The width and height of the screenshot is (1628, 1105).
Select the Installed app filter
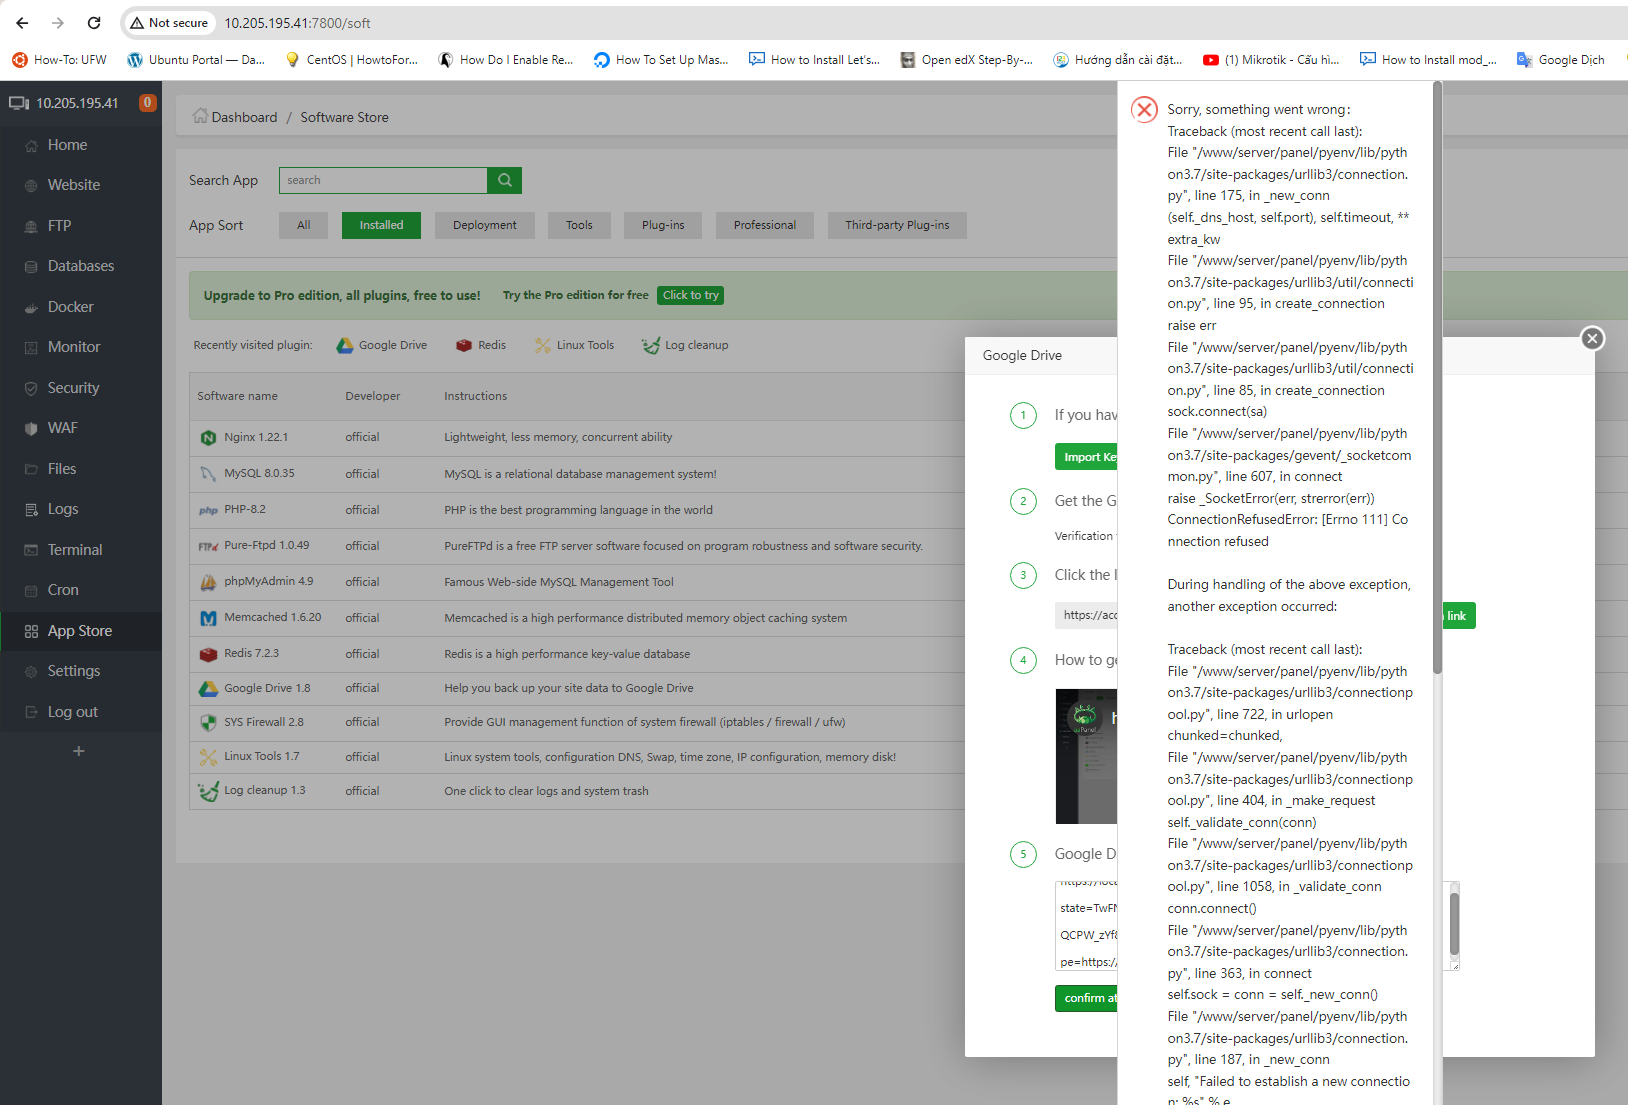coord(381,225)
